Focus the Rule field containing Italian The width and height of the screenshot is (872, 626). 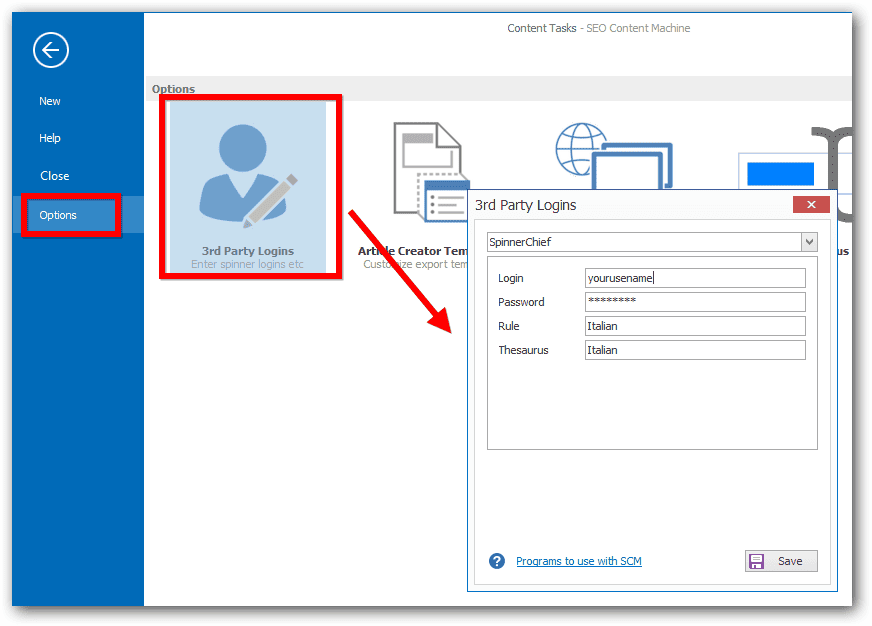[x=695, y=326]
